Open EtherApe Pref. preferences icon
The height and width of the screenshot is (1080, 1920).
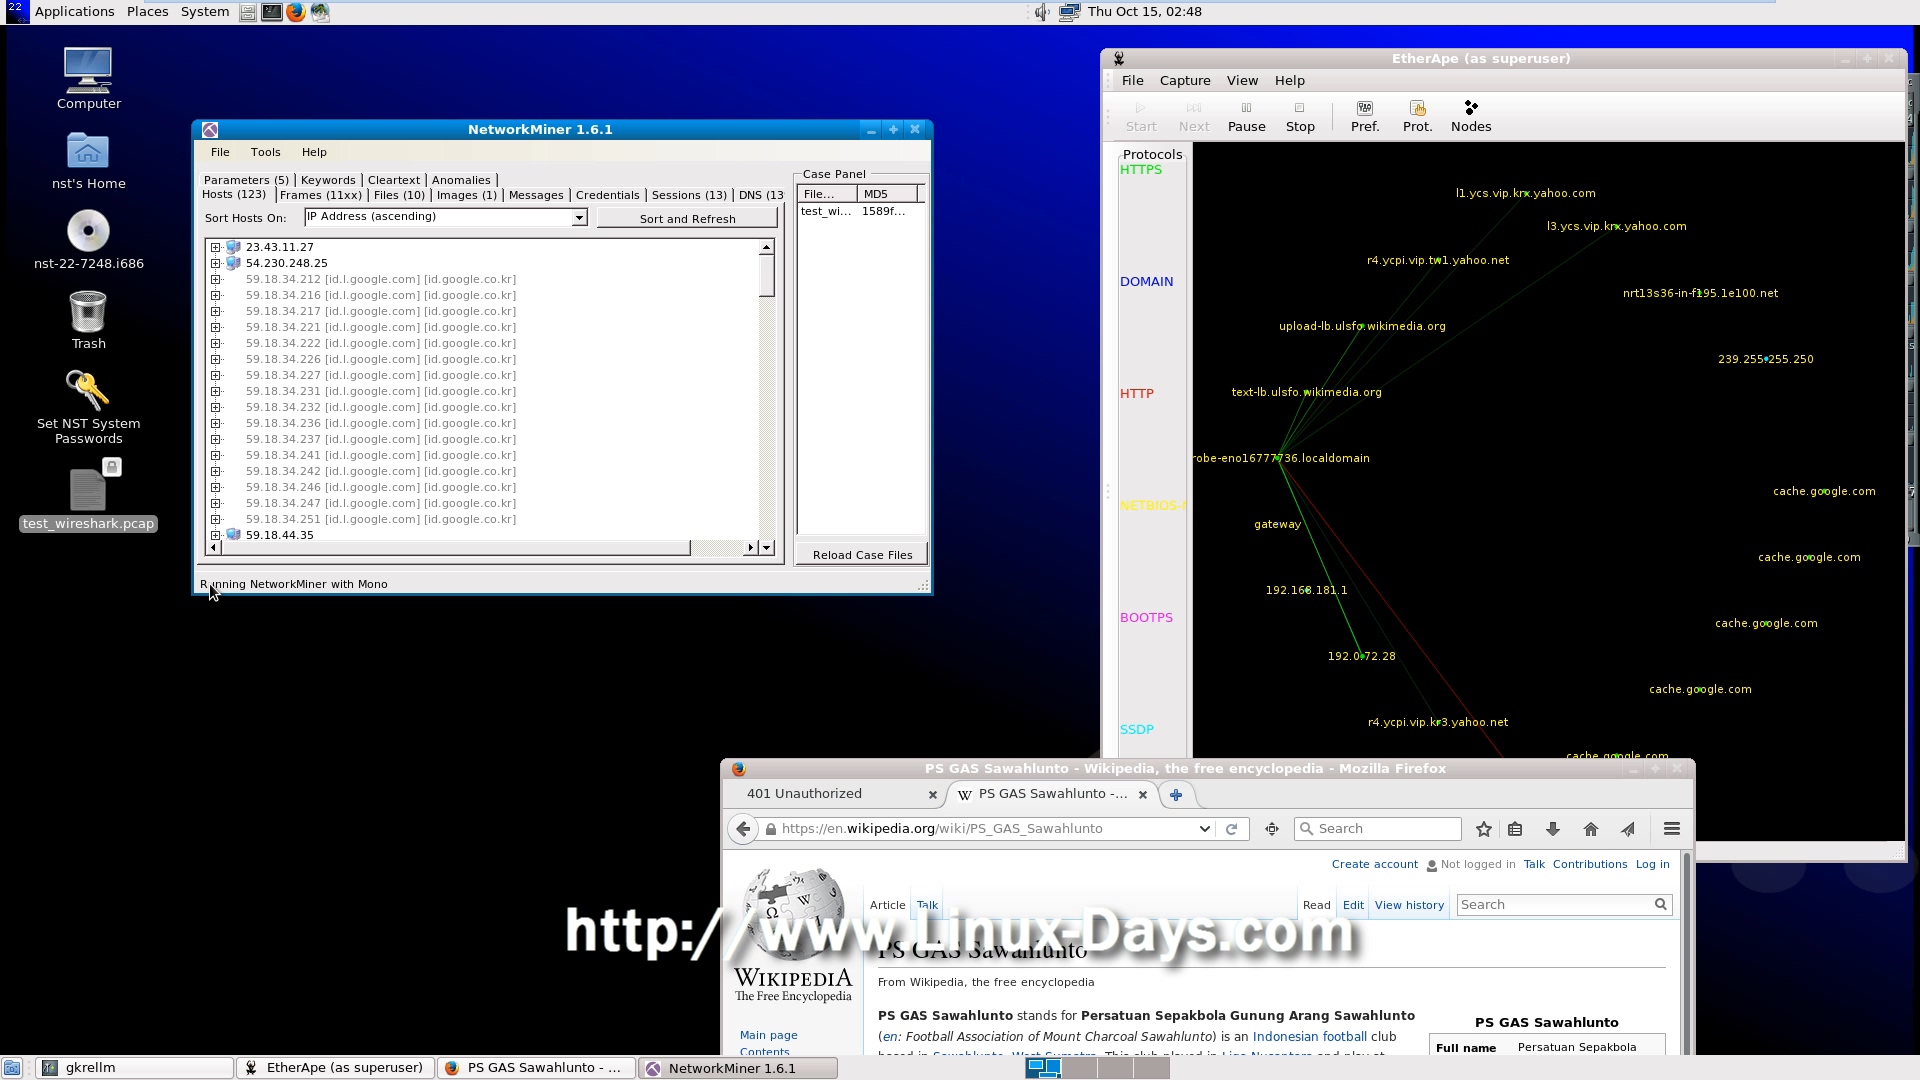tap(1365, 116)
